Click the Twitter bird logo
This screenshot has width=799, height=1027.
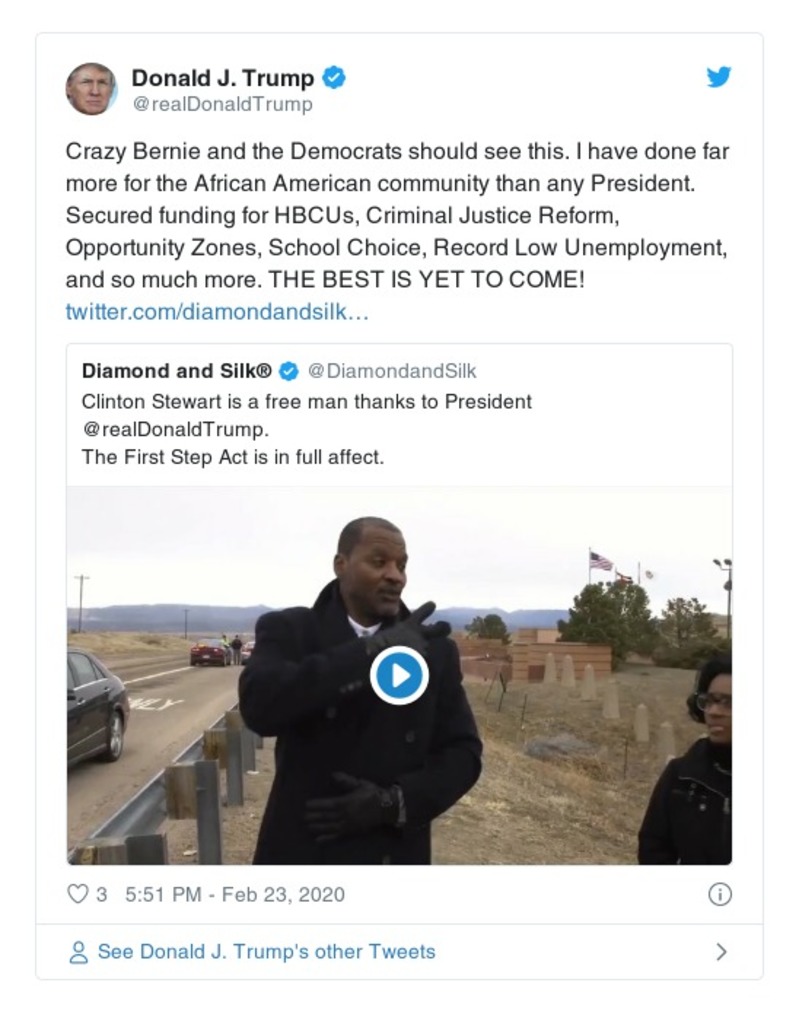718,77
